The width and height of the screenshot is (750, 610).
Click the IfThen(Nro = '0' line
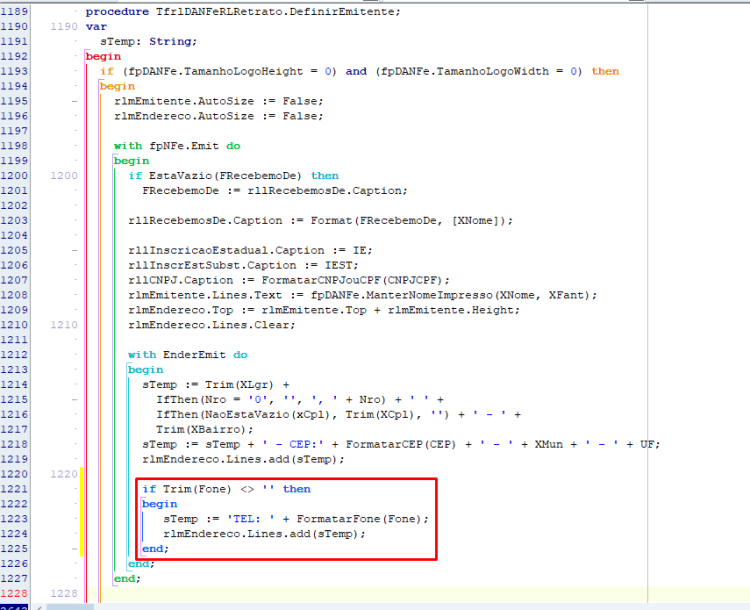[300, 399]
